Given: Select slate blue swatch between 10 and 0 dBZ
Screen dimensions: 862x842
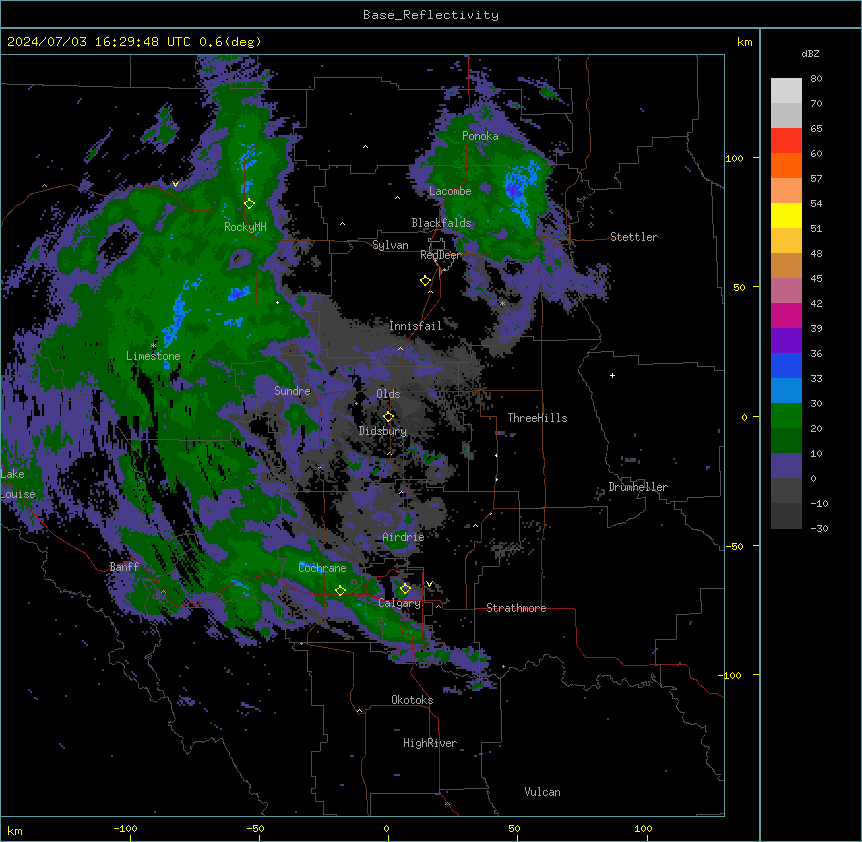Looking at the screenshot, I should click(x=786, y=466).
